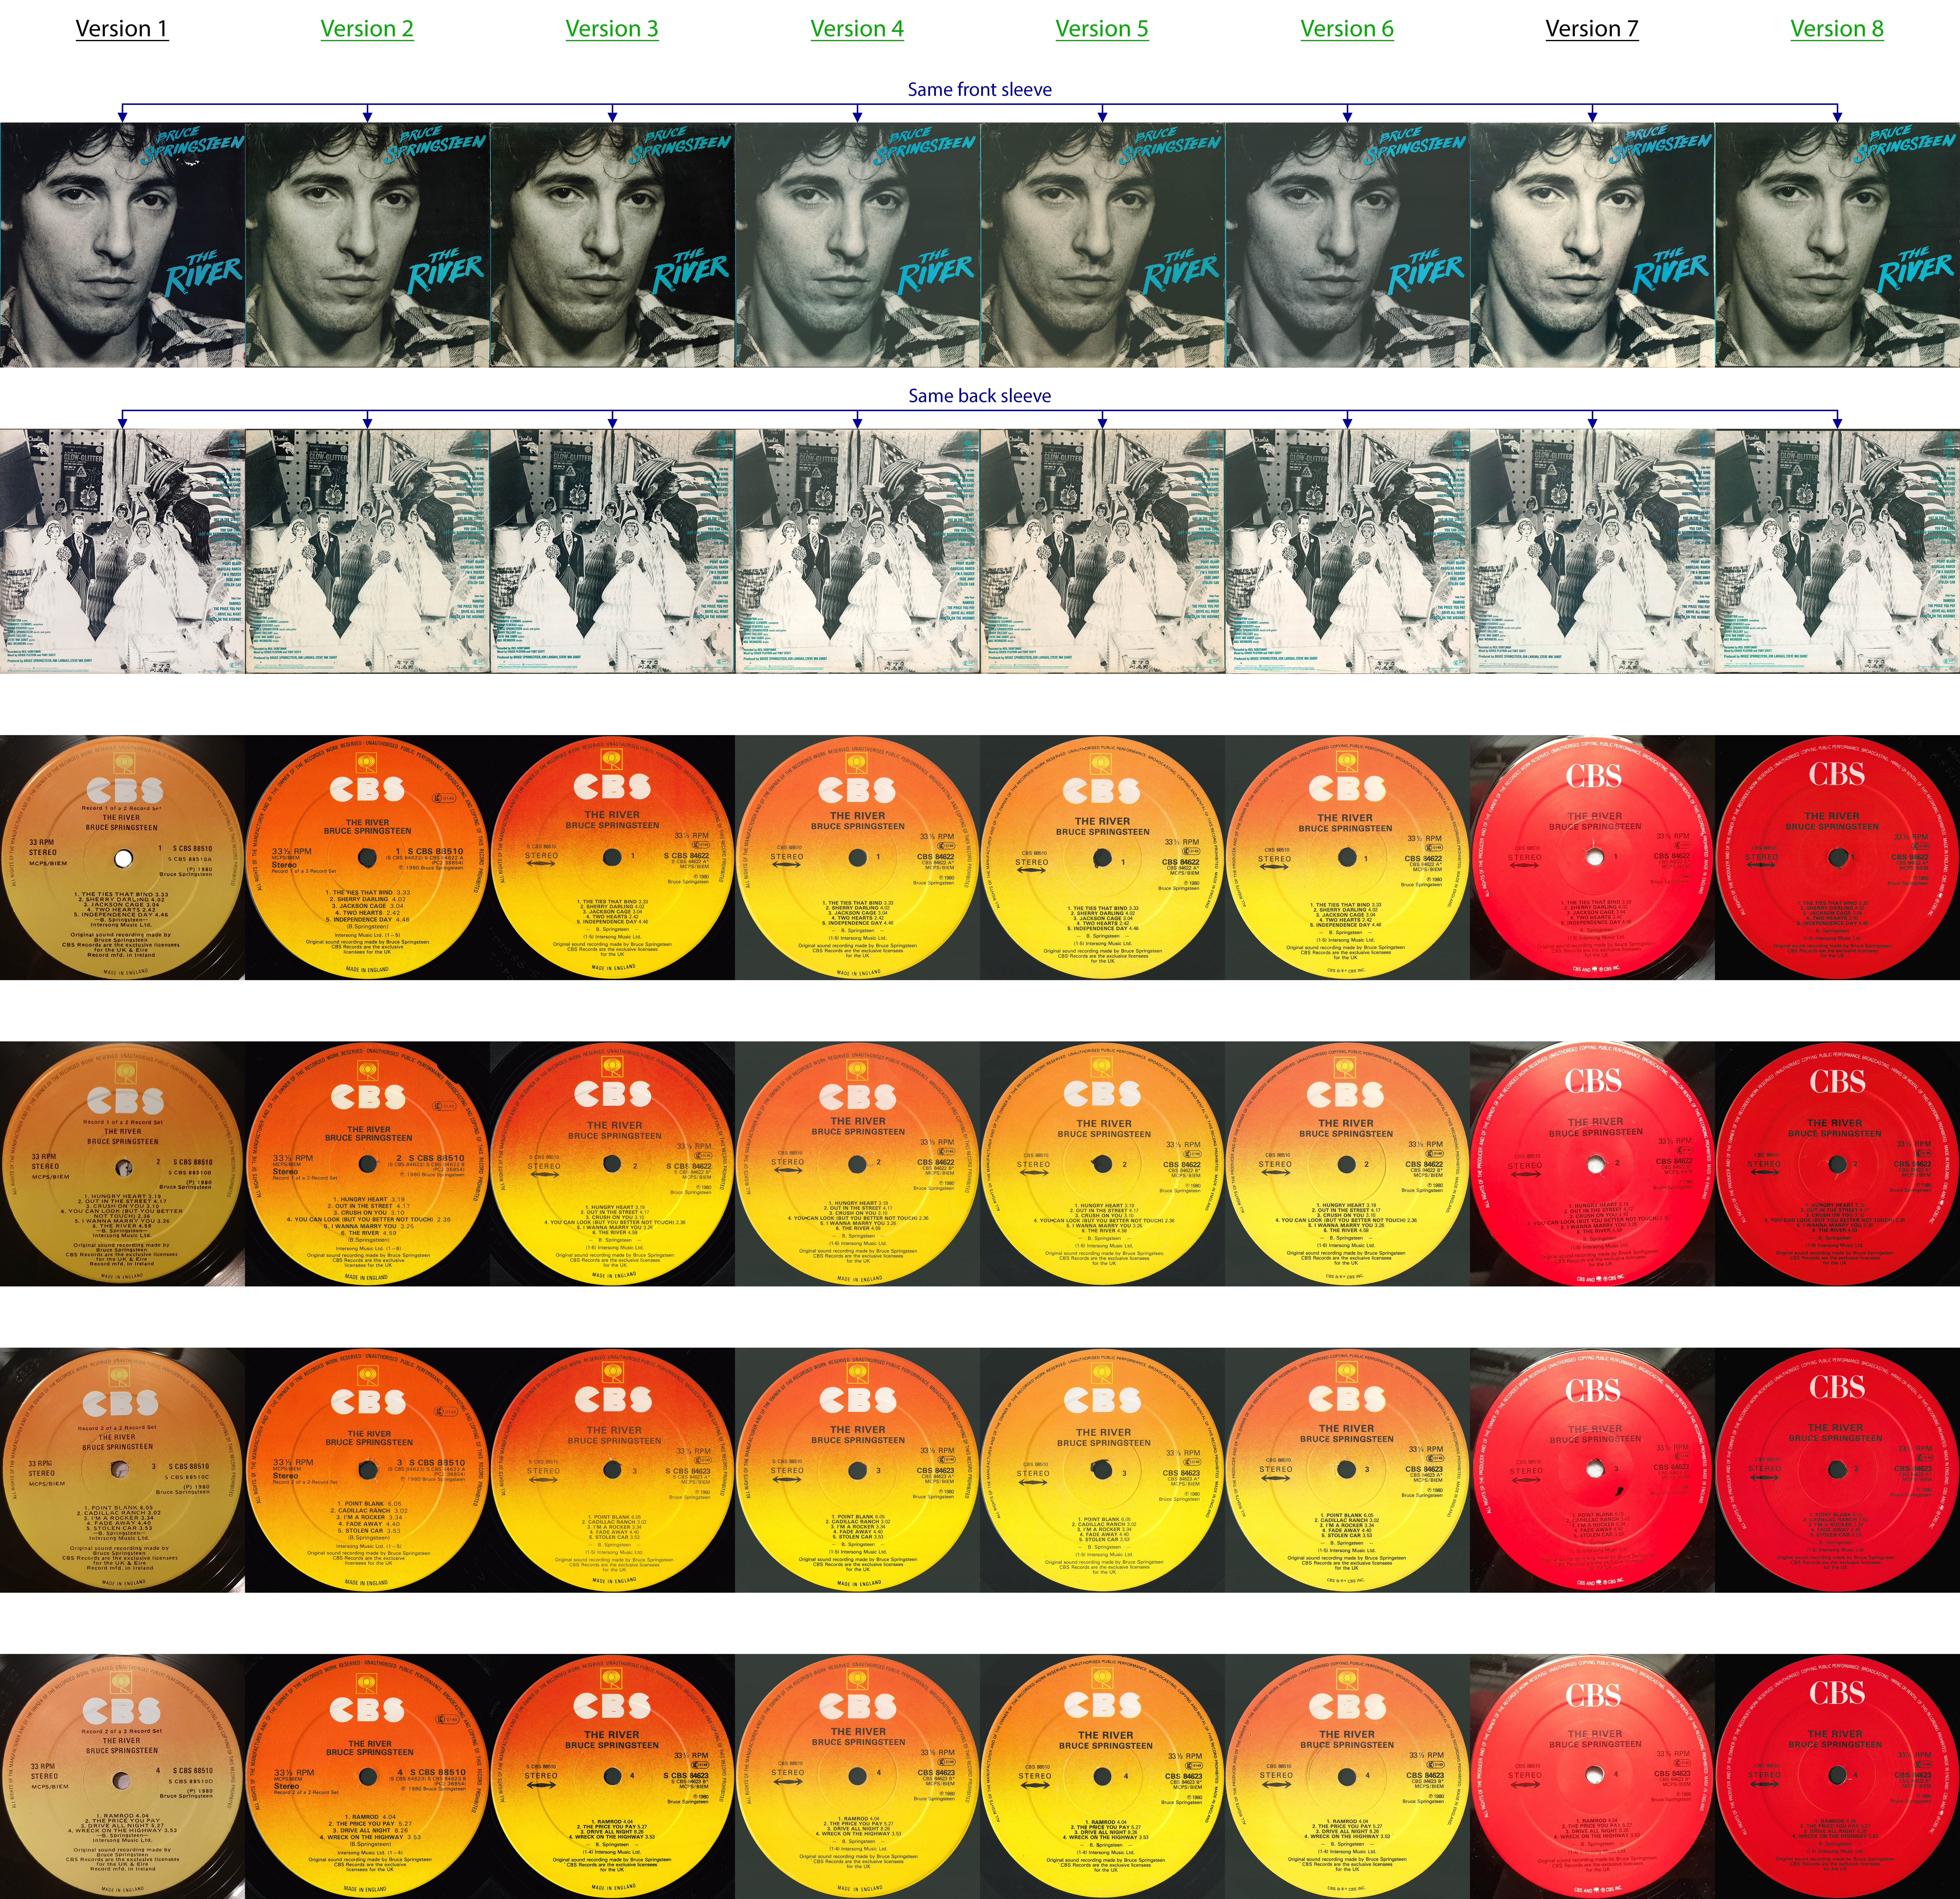Choose Version 8 red side 3 label

pos(1837,1470)
